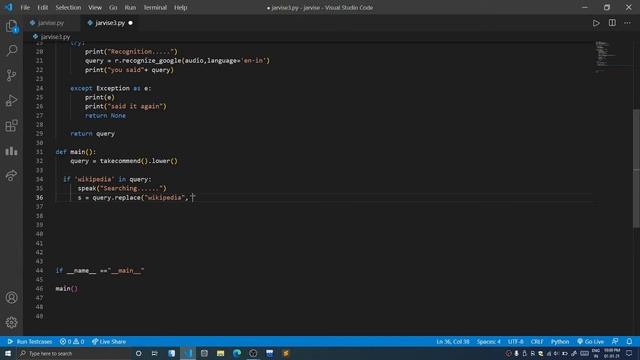Open the Search view in activity bar
The height and width of the screenshot is (360, 640).
11,50
